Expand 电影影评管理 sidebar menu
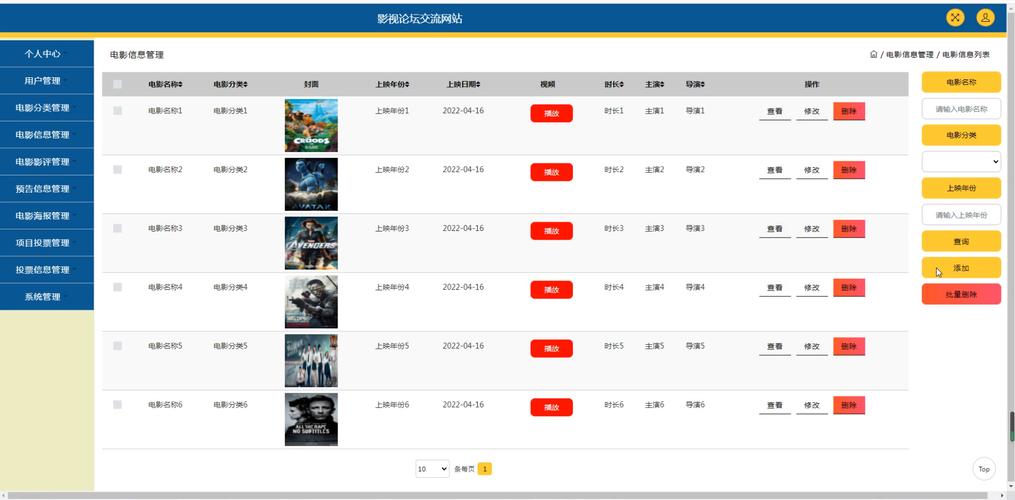The width and height of the screenshot is (1015, 500). [x=47, y=162]
